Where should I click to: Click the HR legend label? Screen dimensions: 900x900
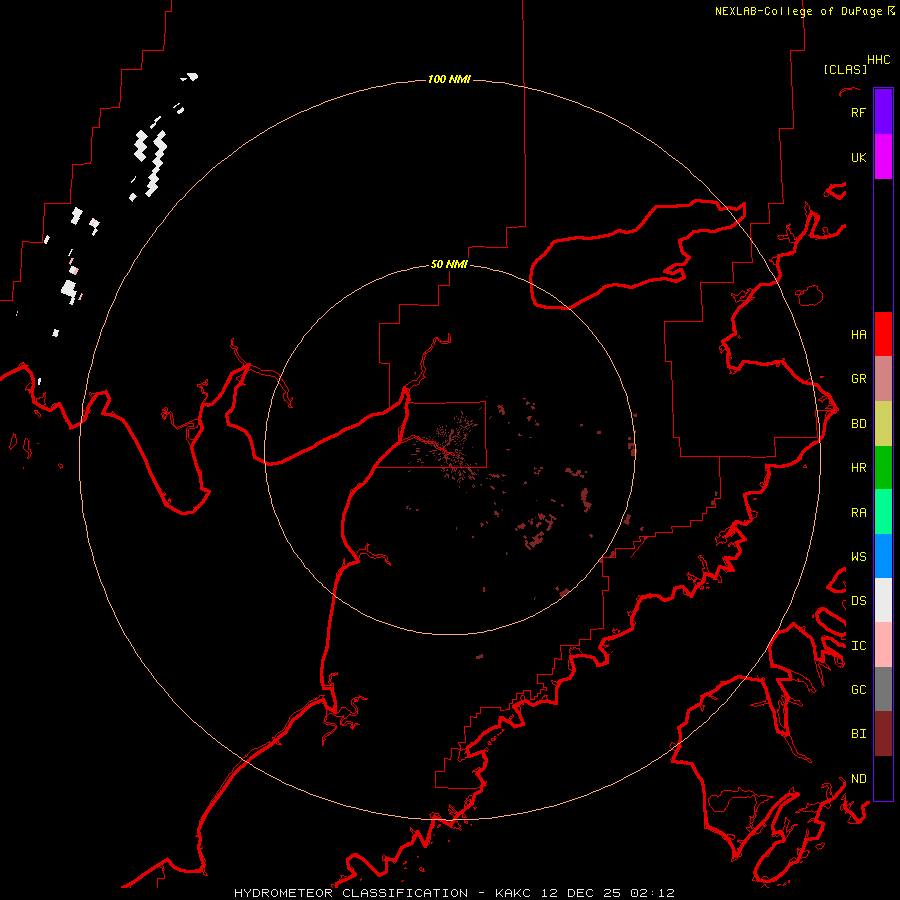(x=858, y=468)
